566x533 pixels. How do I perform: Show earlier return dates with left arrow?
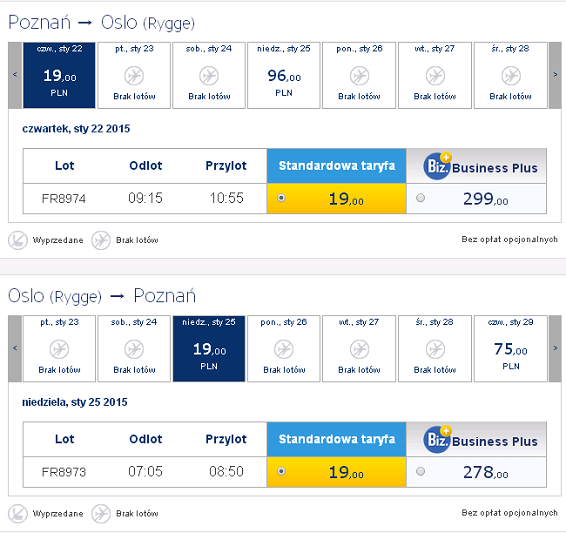coord(15,348)
